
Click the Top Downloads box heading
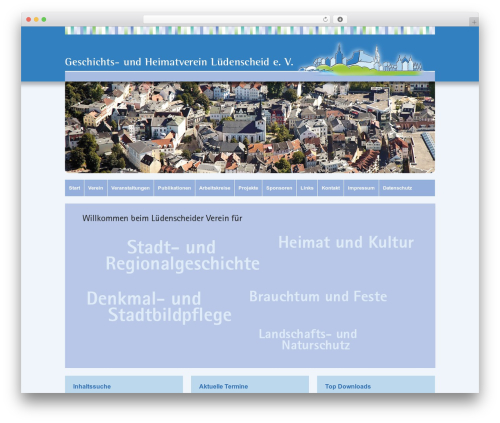[348, 386]
